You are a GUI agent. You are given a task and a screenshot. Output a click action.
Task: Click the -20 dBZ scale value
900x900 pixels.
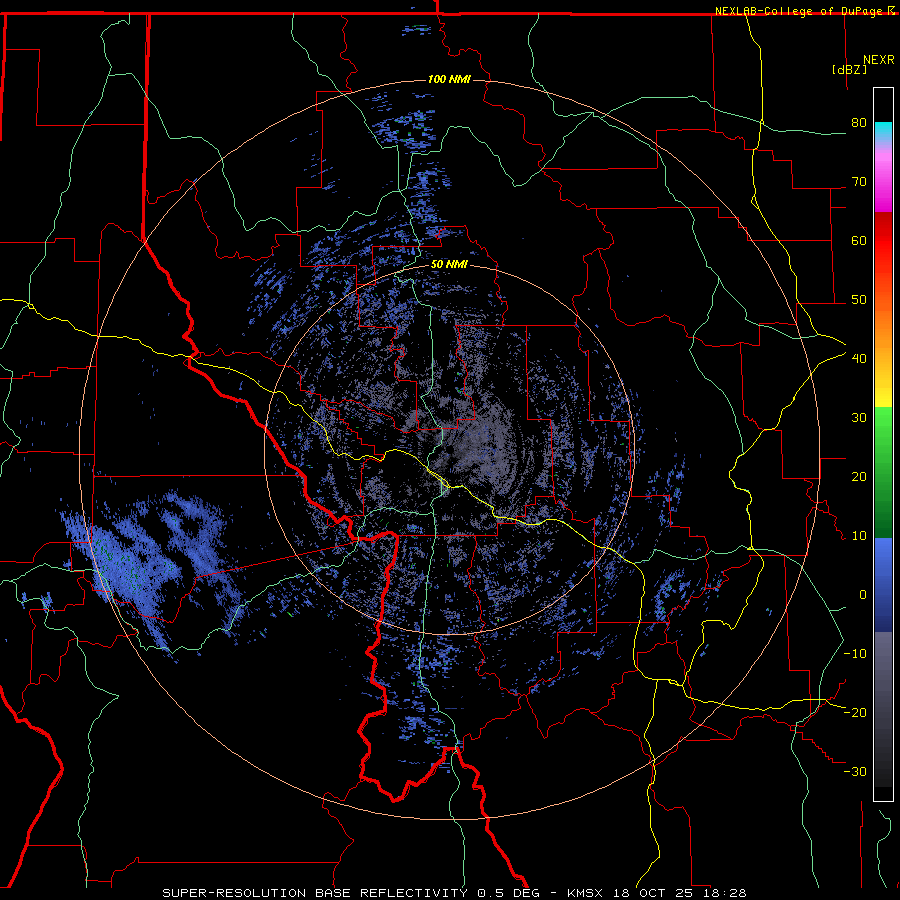[x=855, y=713]
